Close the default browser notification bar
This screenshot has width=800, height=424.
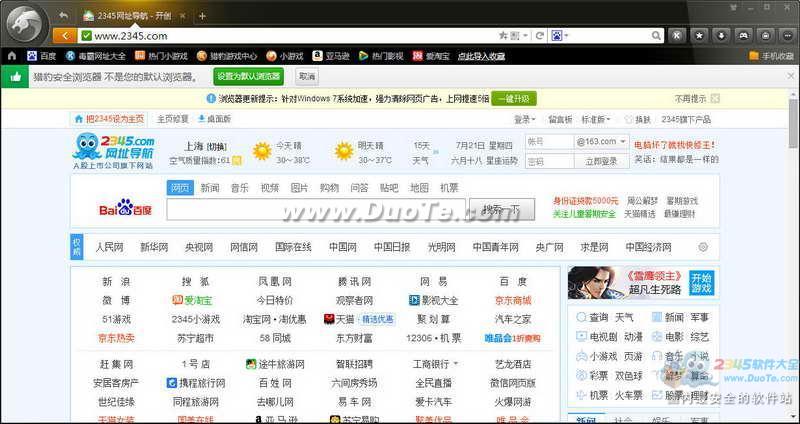click(791, 76)
